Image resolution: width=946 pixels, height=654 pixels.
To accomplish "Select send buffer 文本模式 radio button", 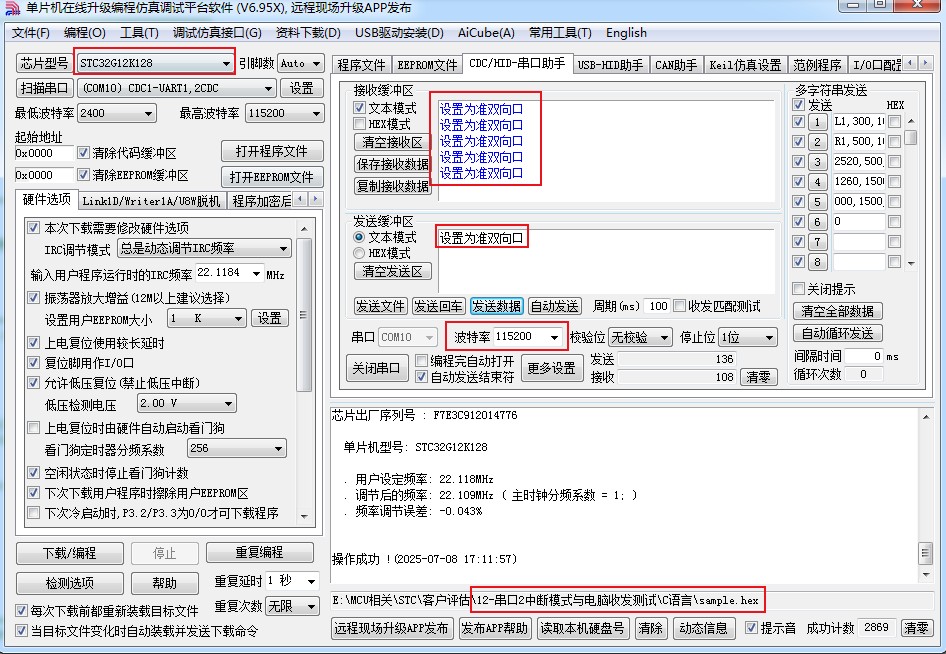I will click(359, 237).
